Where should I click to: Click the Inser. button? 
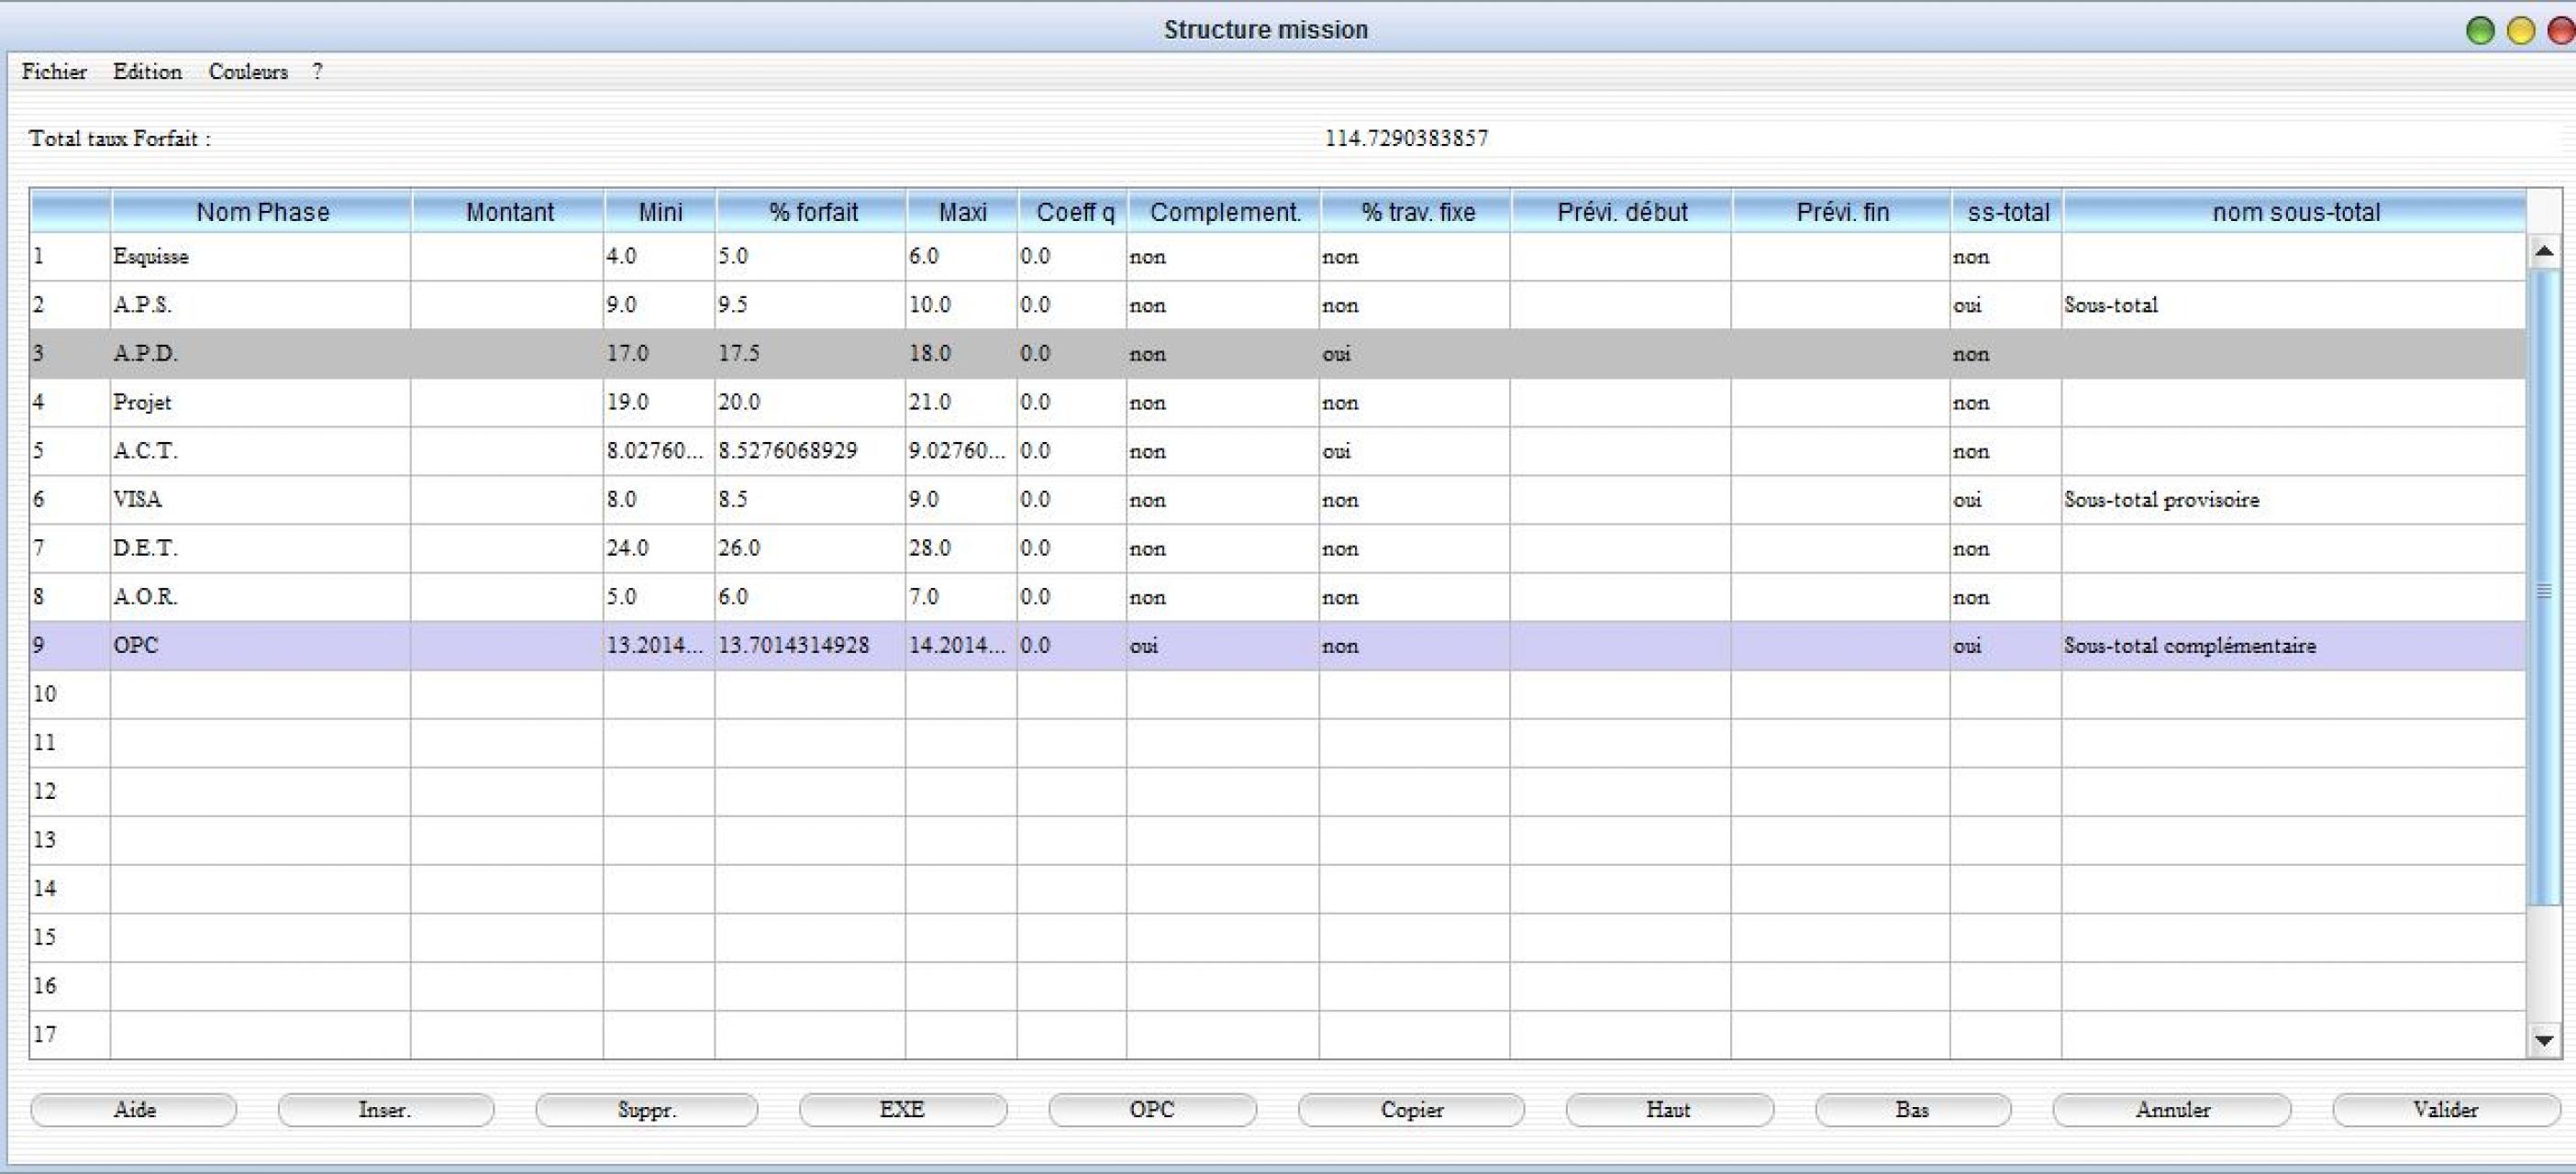[x=385, y=1109]
